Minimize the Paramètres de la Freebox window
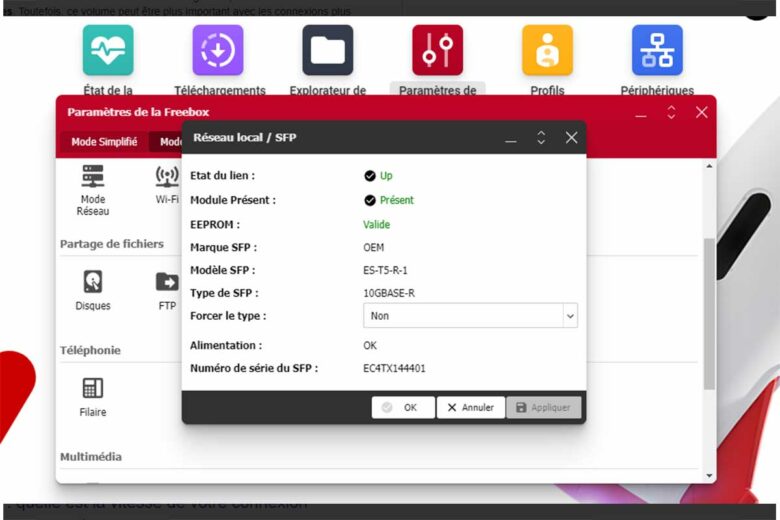780x520 pixels. tap(641, 114)
